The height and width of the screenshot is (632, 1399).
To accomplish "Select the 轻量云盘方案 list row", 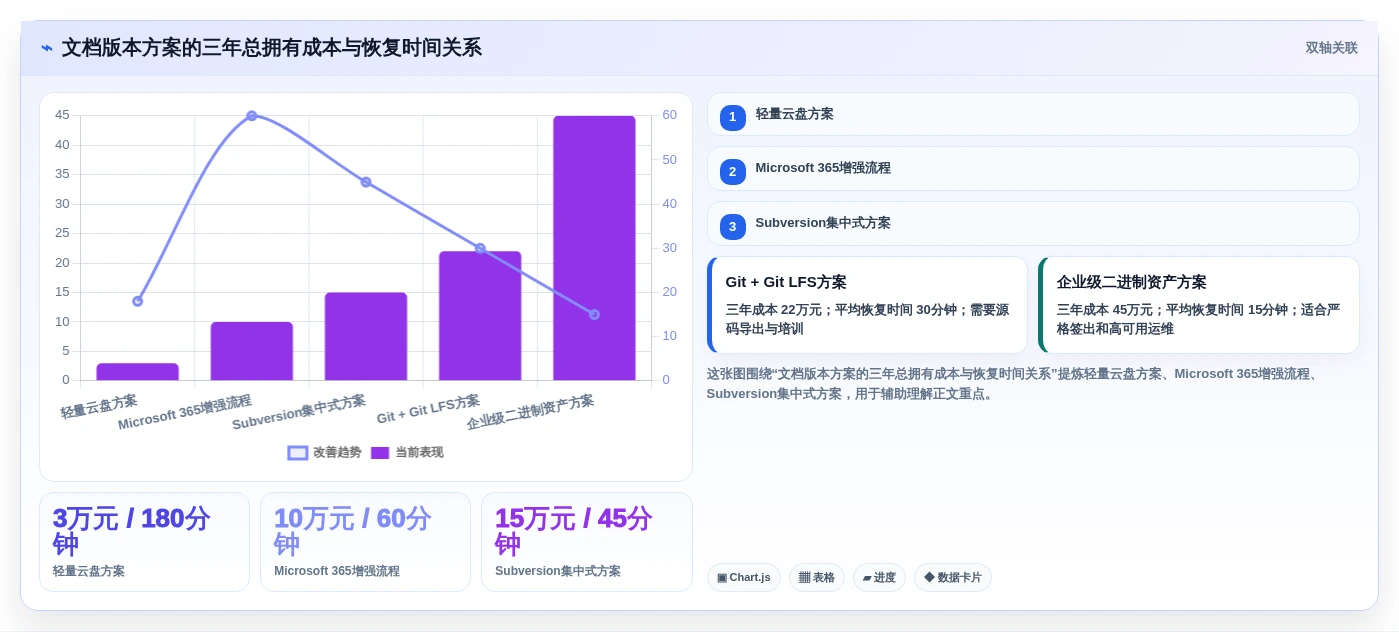I will [x=1033, y=114].
